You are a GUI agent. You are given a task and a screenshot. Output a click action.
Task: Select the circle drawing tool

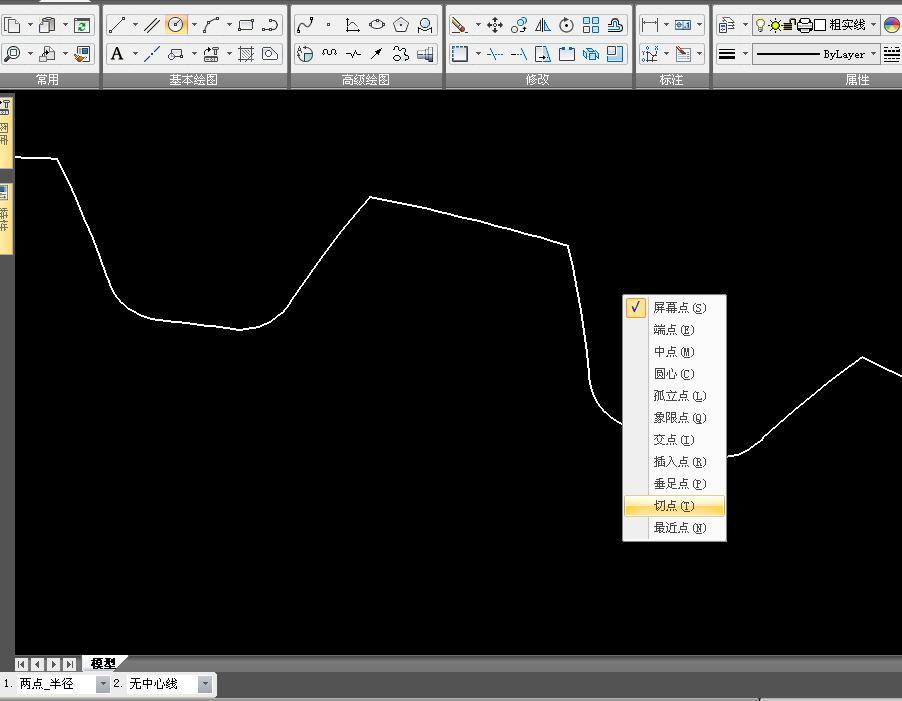[x=176, y=25]
